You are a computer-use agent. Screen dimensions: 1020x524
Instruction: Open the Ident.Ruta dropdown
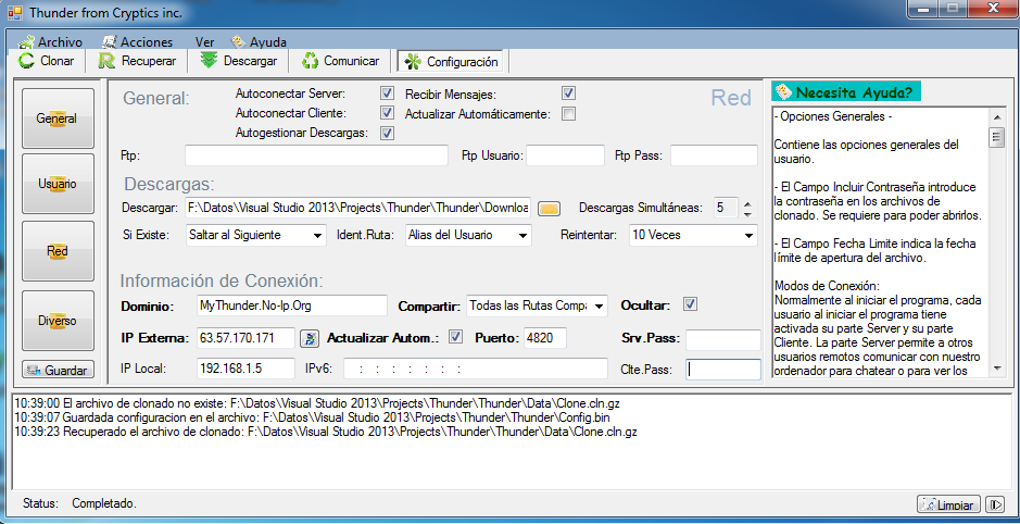point(523,235)
